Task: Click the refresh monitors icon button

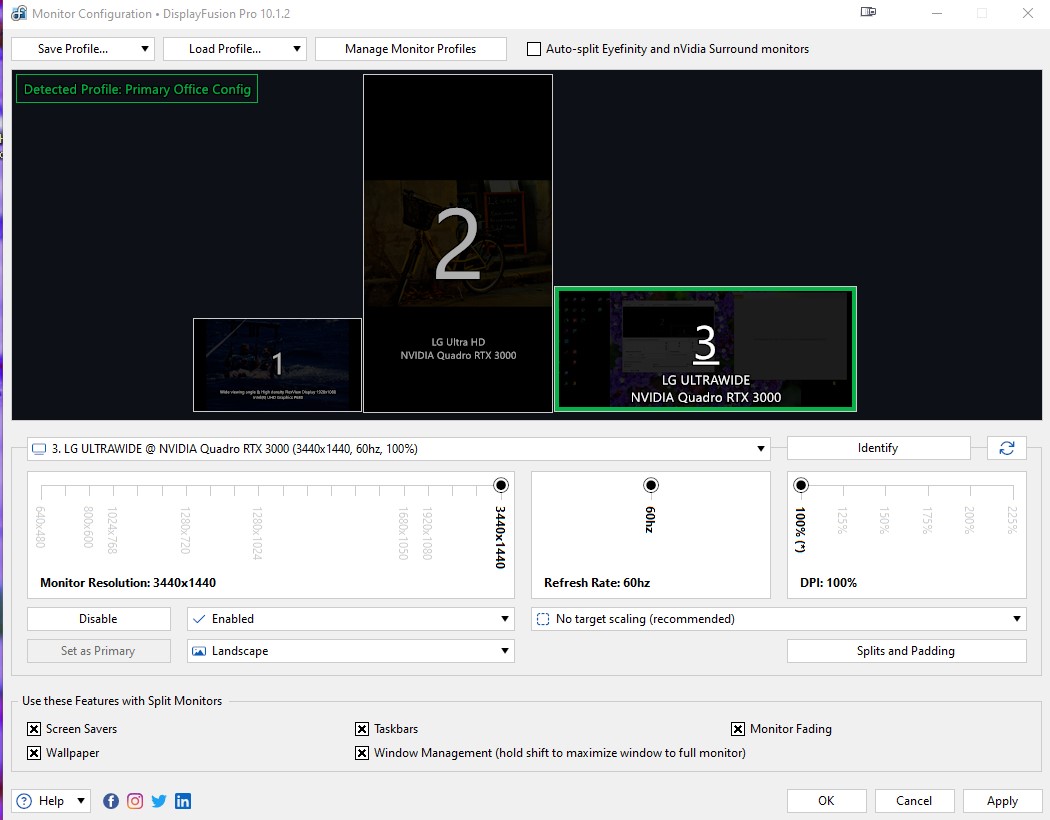Action: click(x=1006, y=449)
